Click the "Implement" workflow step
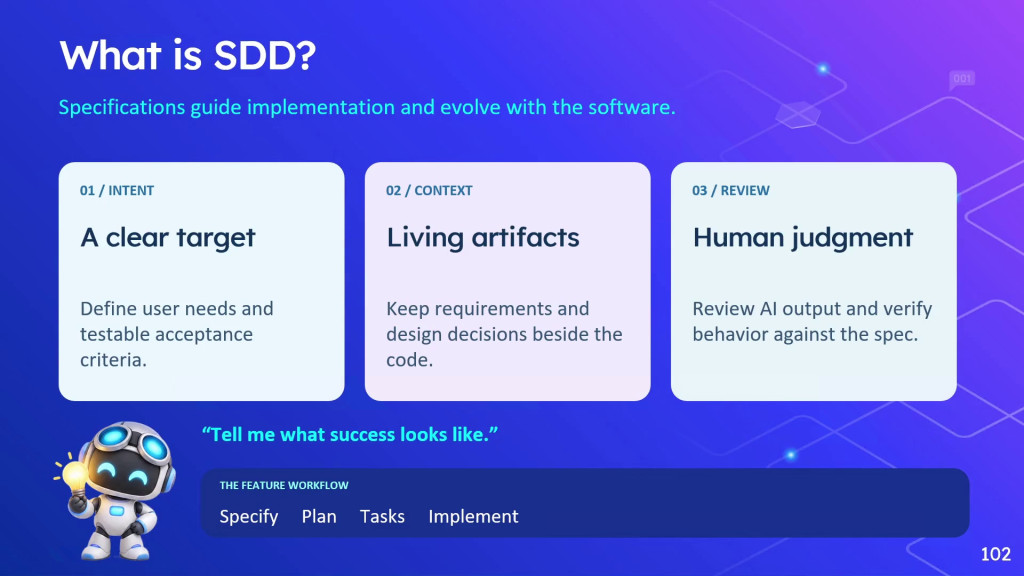The image size is (1024, 576). [473, 517]
